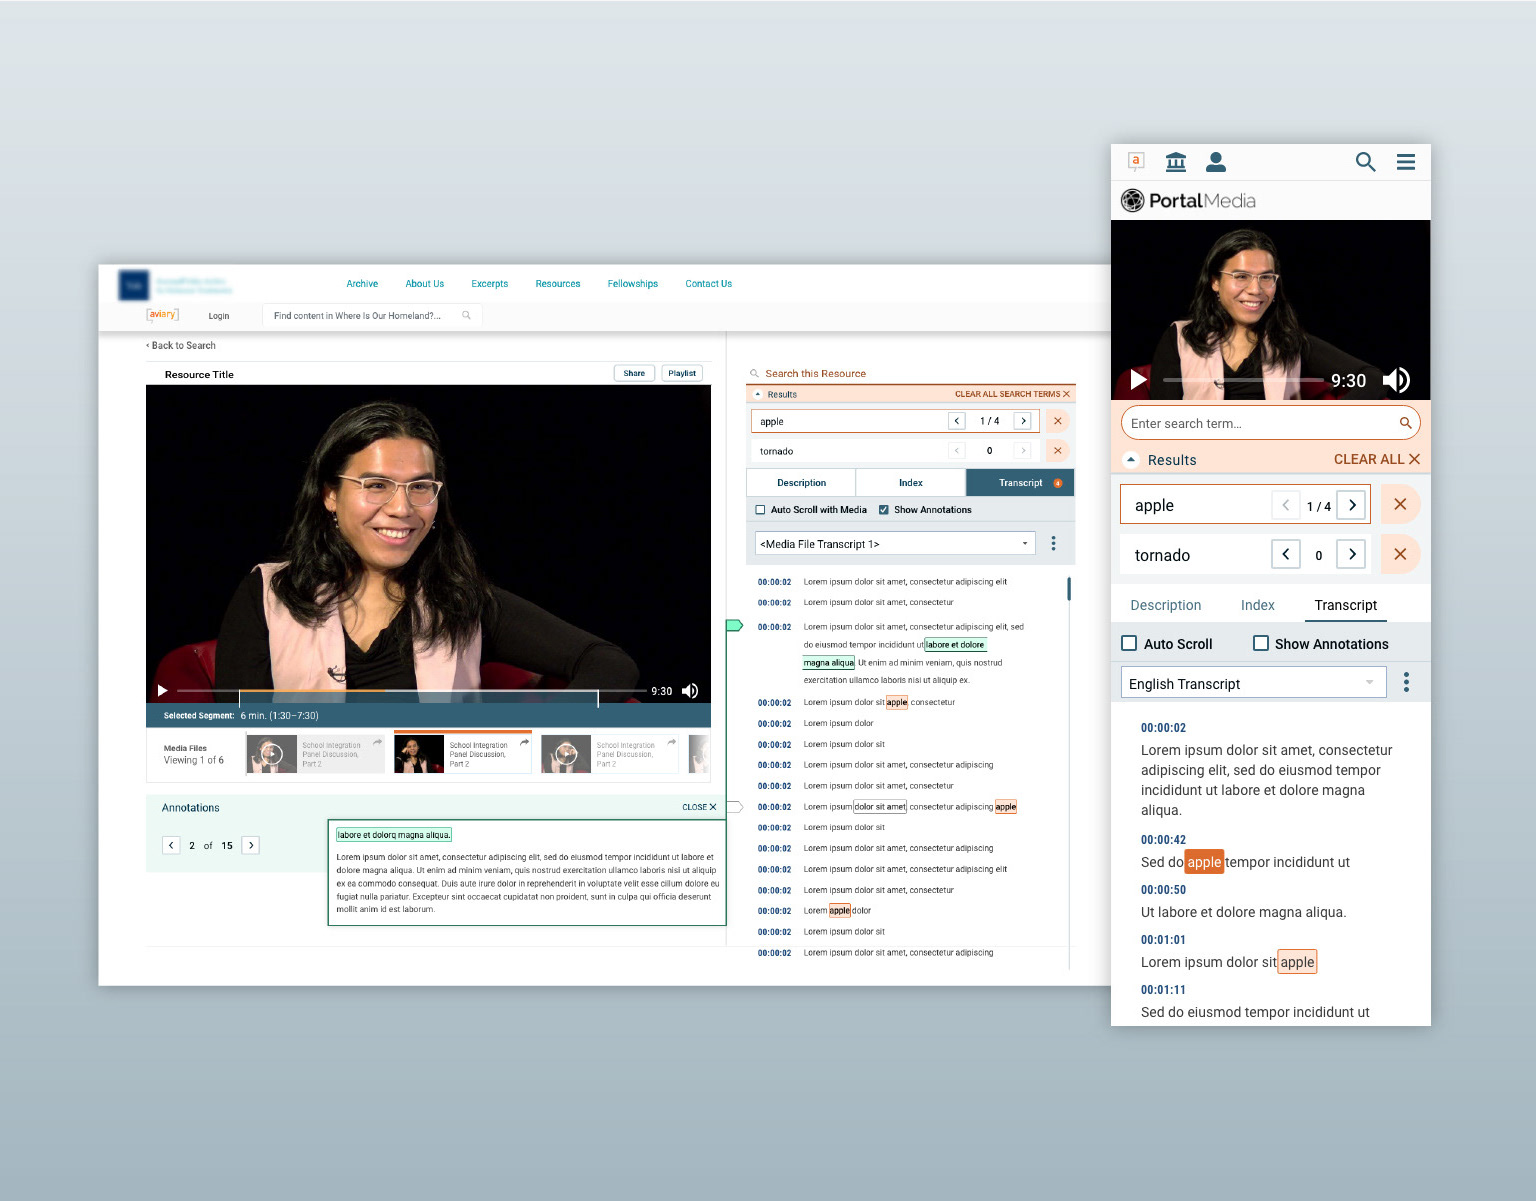Image resolution: width=1536 pixels, height=1201 pixels.
Task: Enable Show Annotations checkbox on mobile
Action: [1261, 643]
